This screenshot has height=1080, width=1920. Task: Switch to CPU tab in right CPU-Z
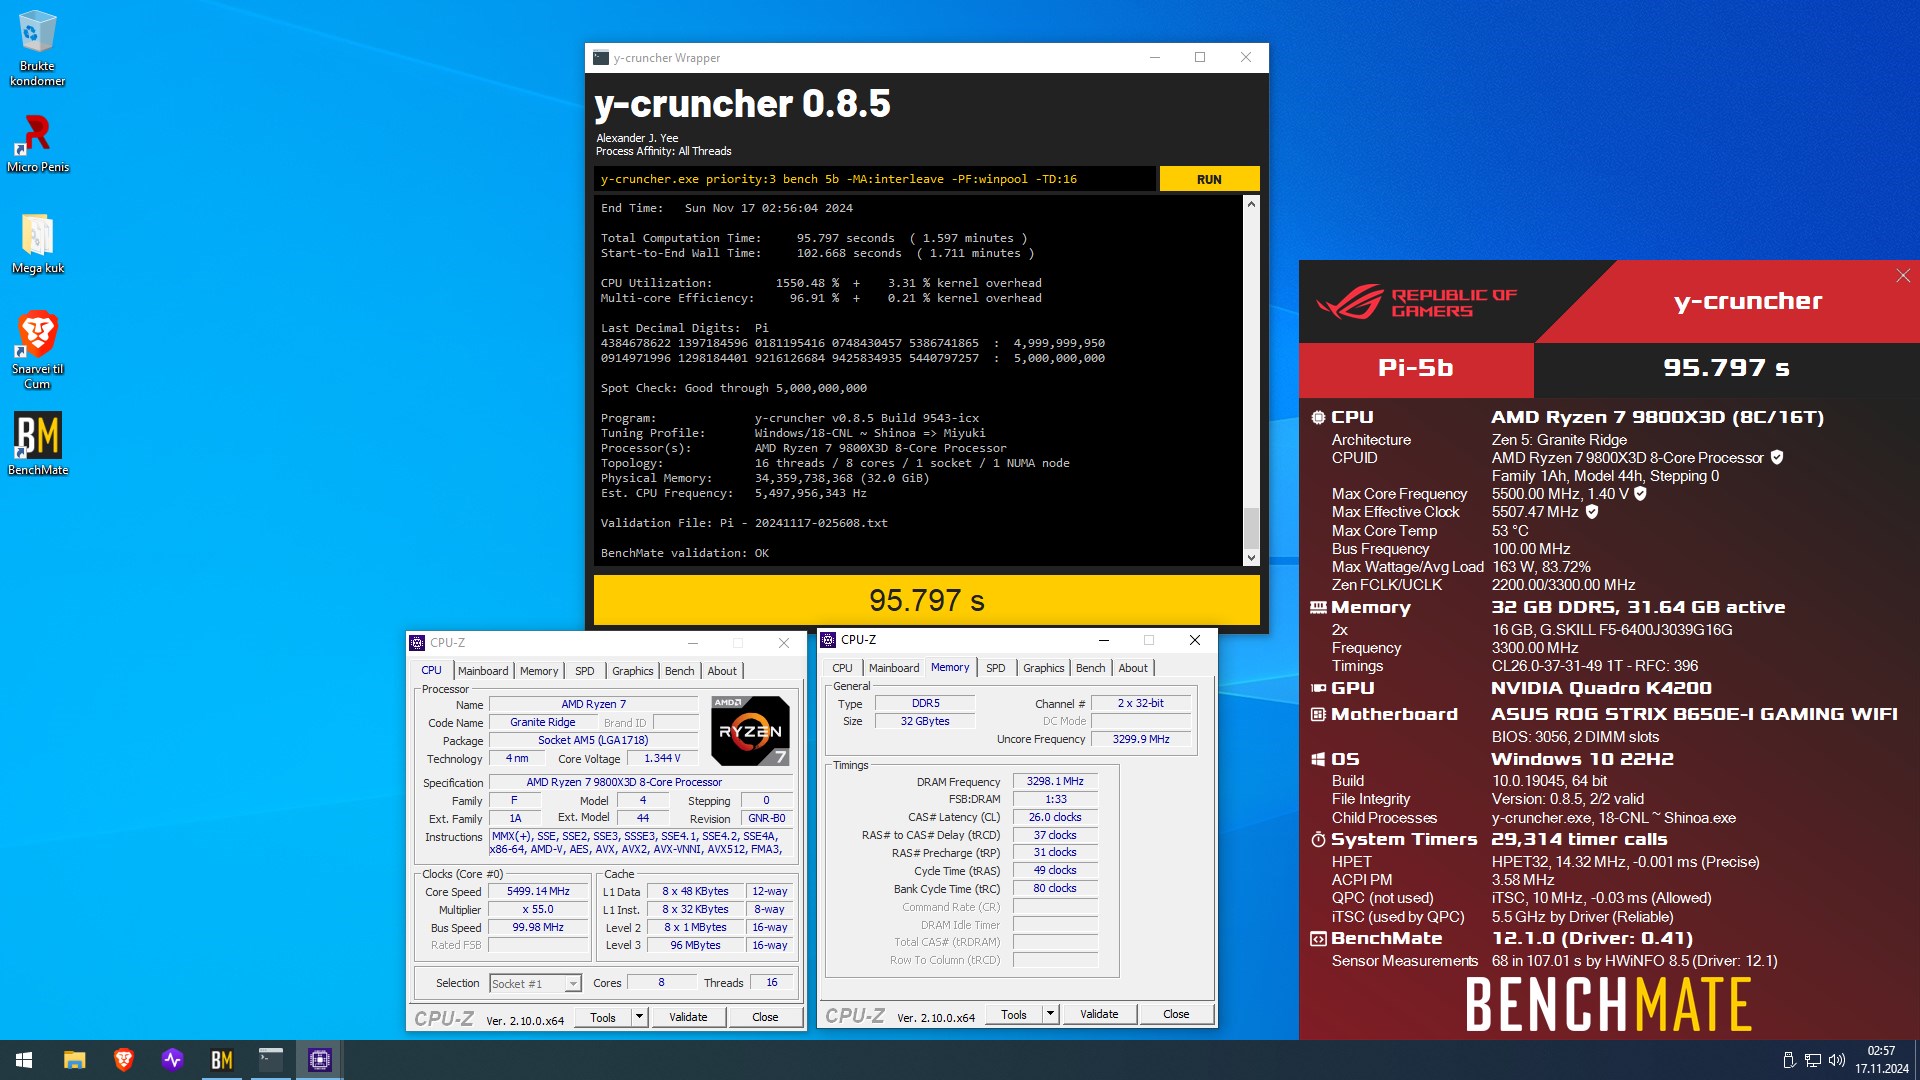843,668
